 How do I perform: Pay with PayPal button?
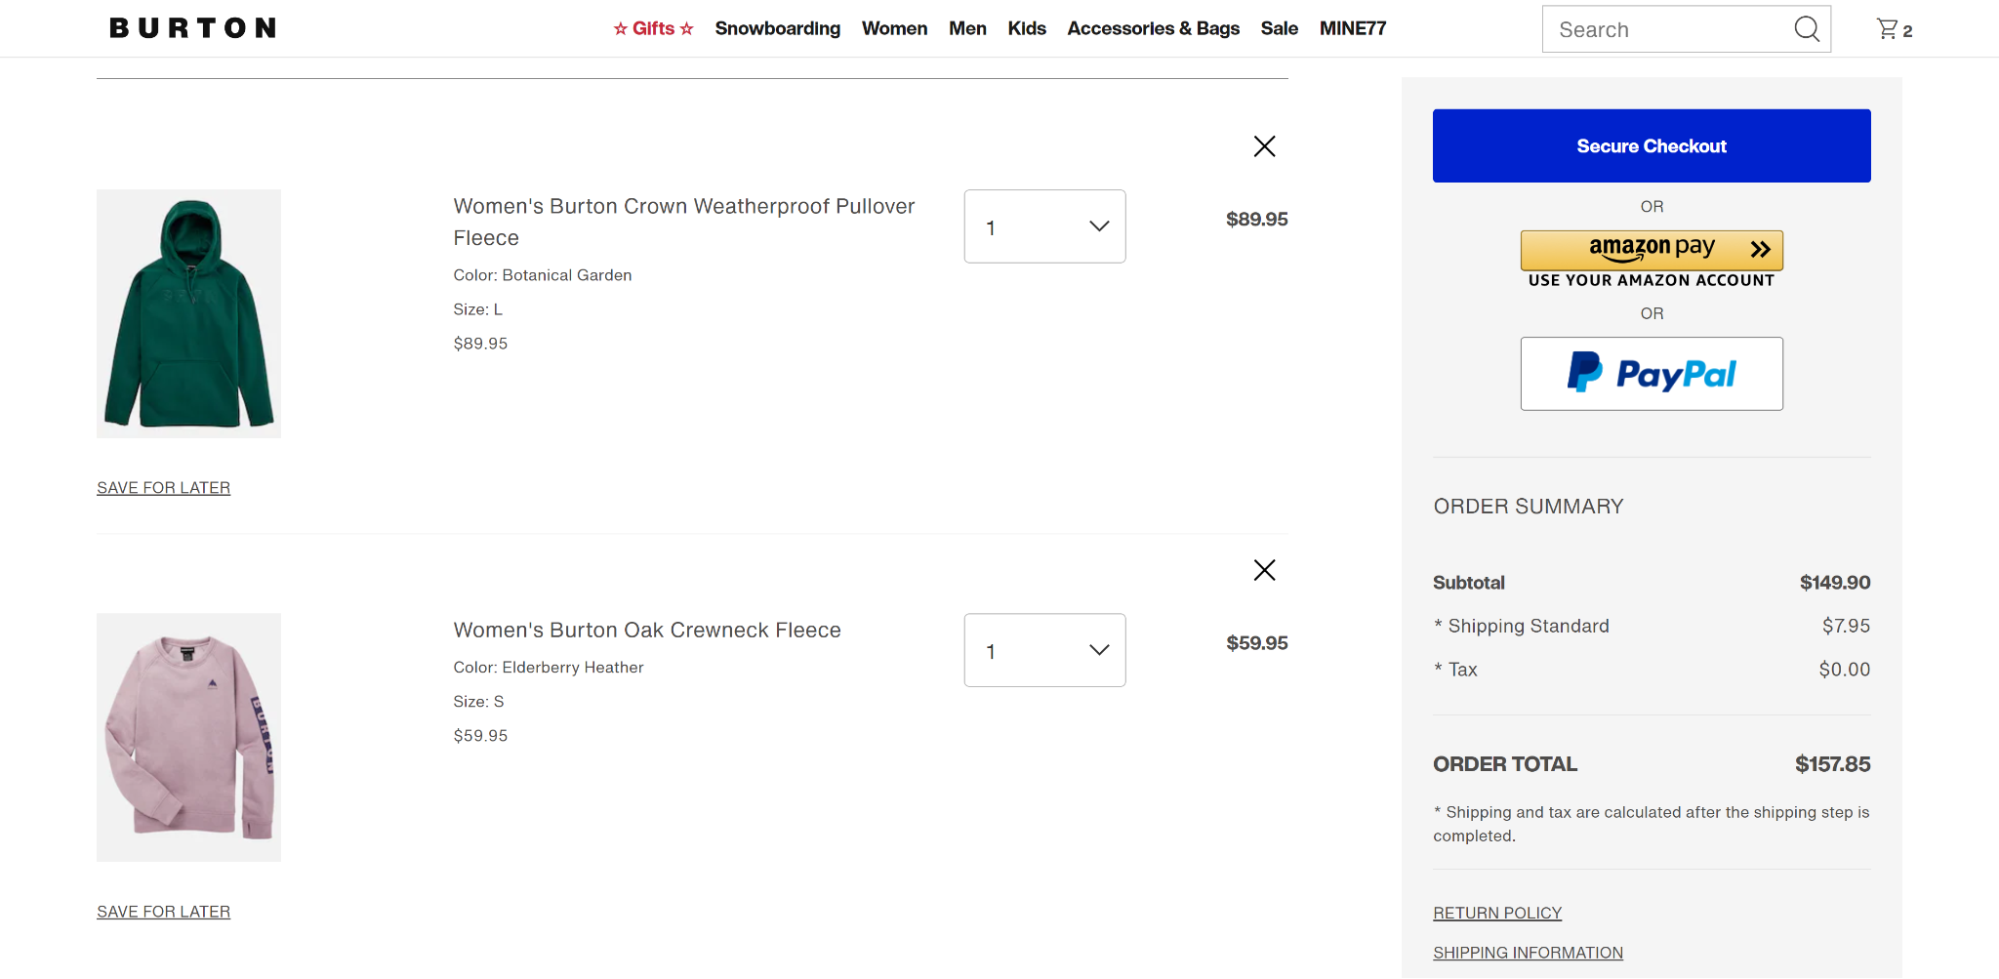pyautogui.click(x=1651, y=374)
